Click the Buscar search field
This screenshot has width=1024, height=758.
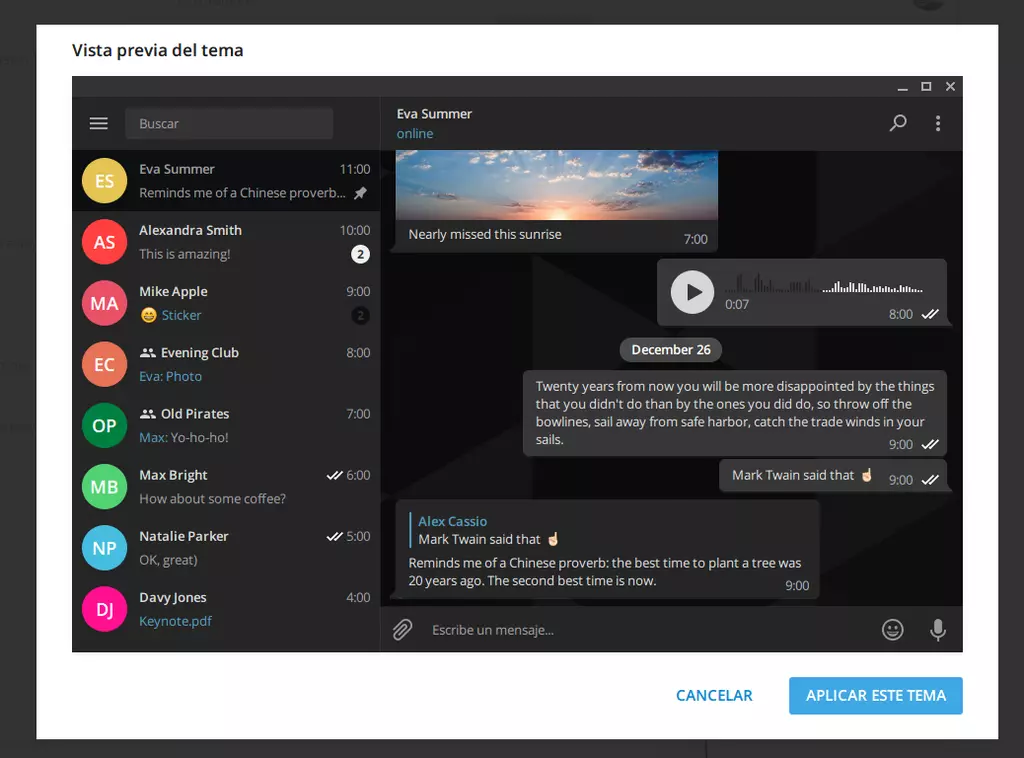[229, 124]
